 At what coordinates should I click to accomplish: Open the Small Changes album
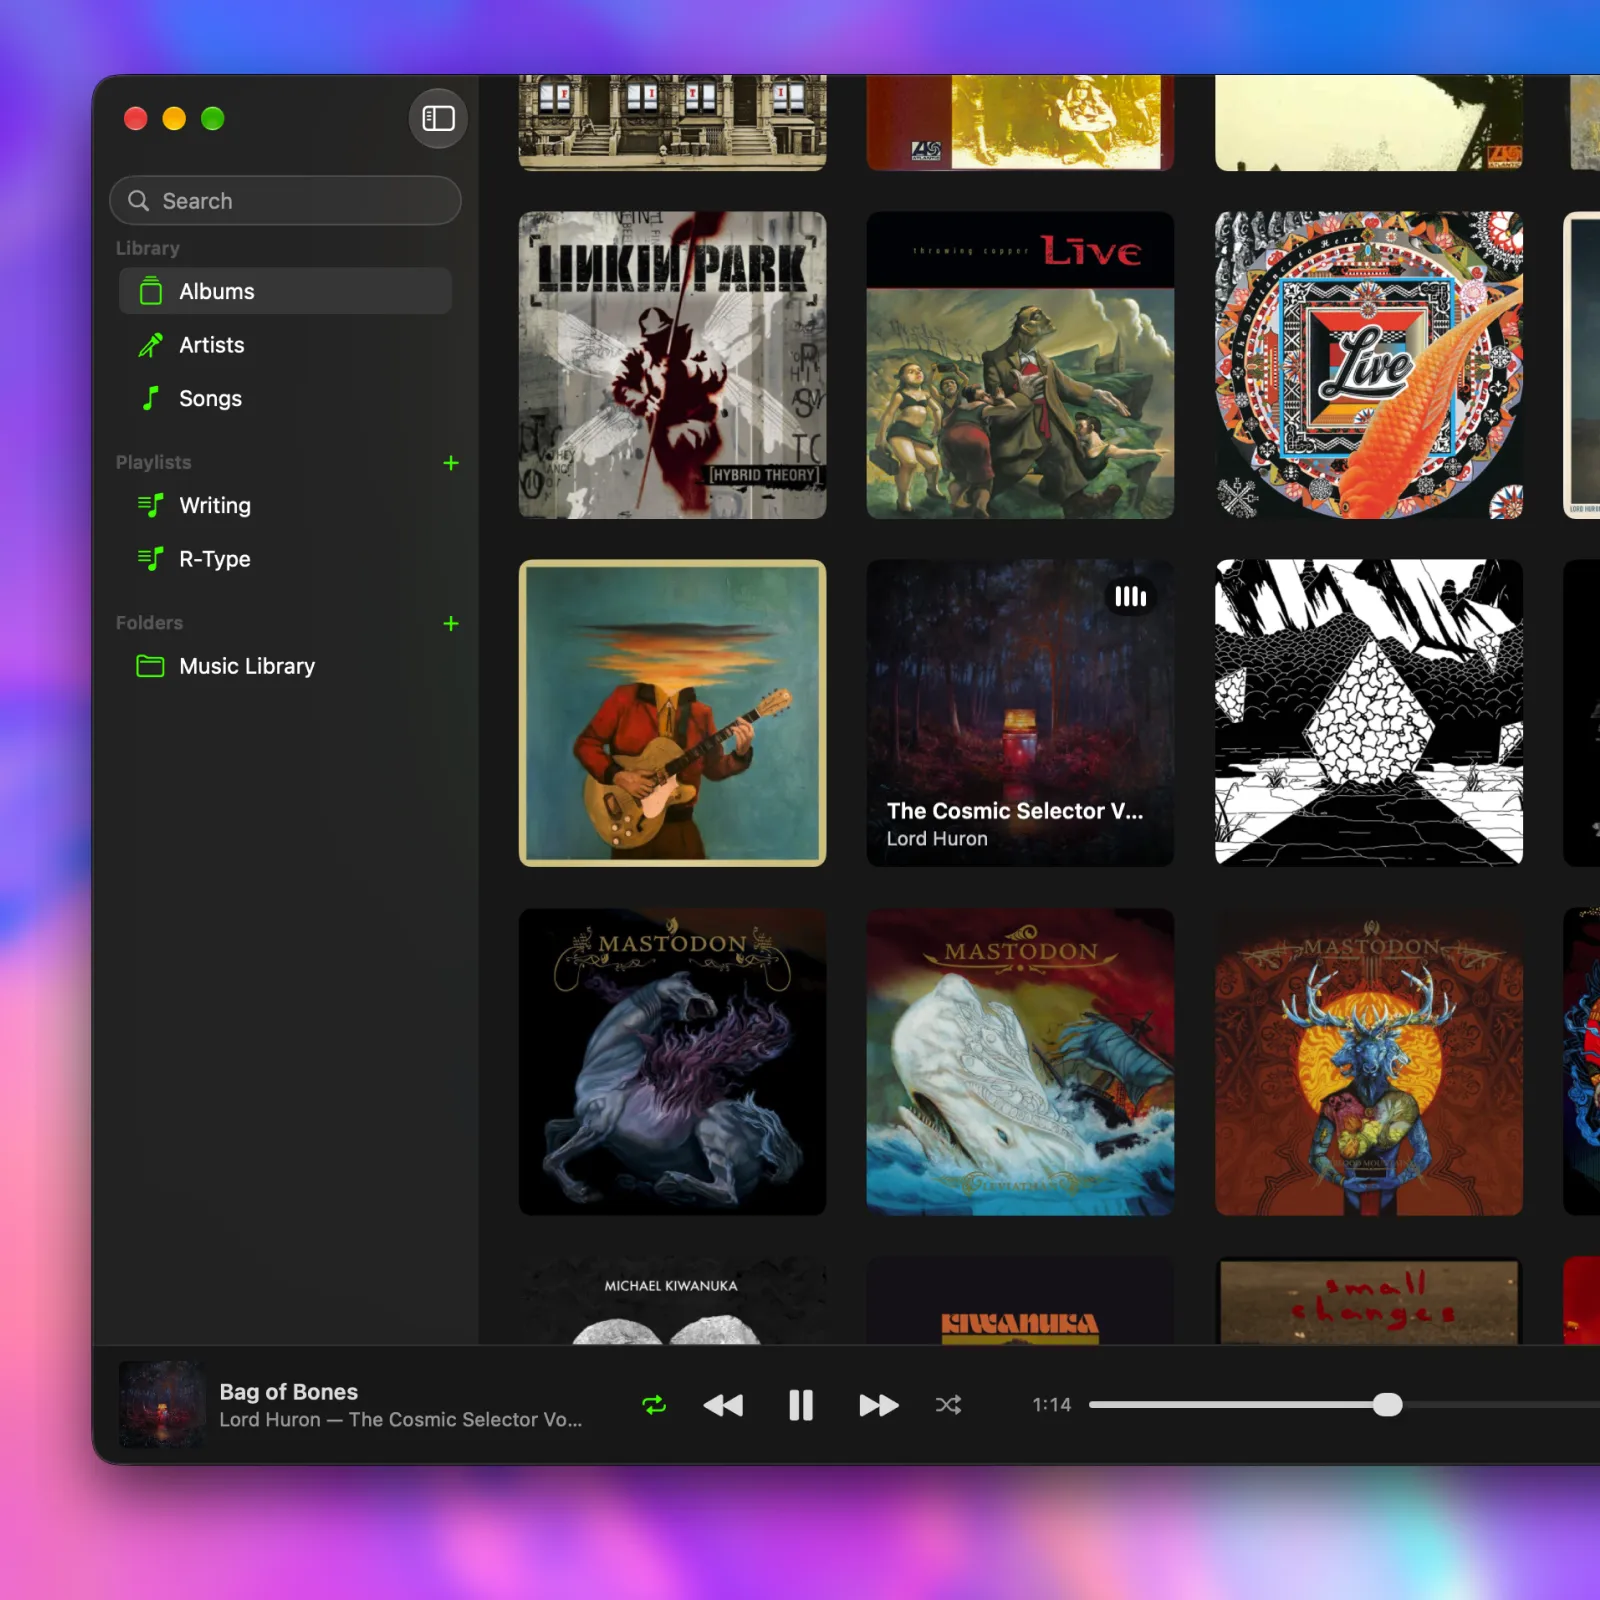(1368, 1300)
